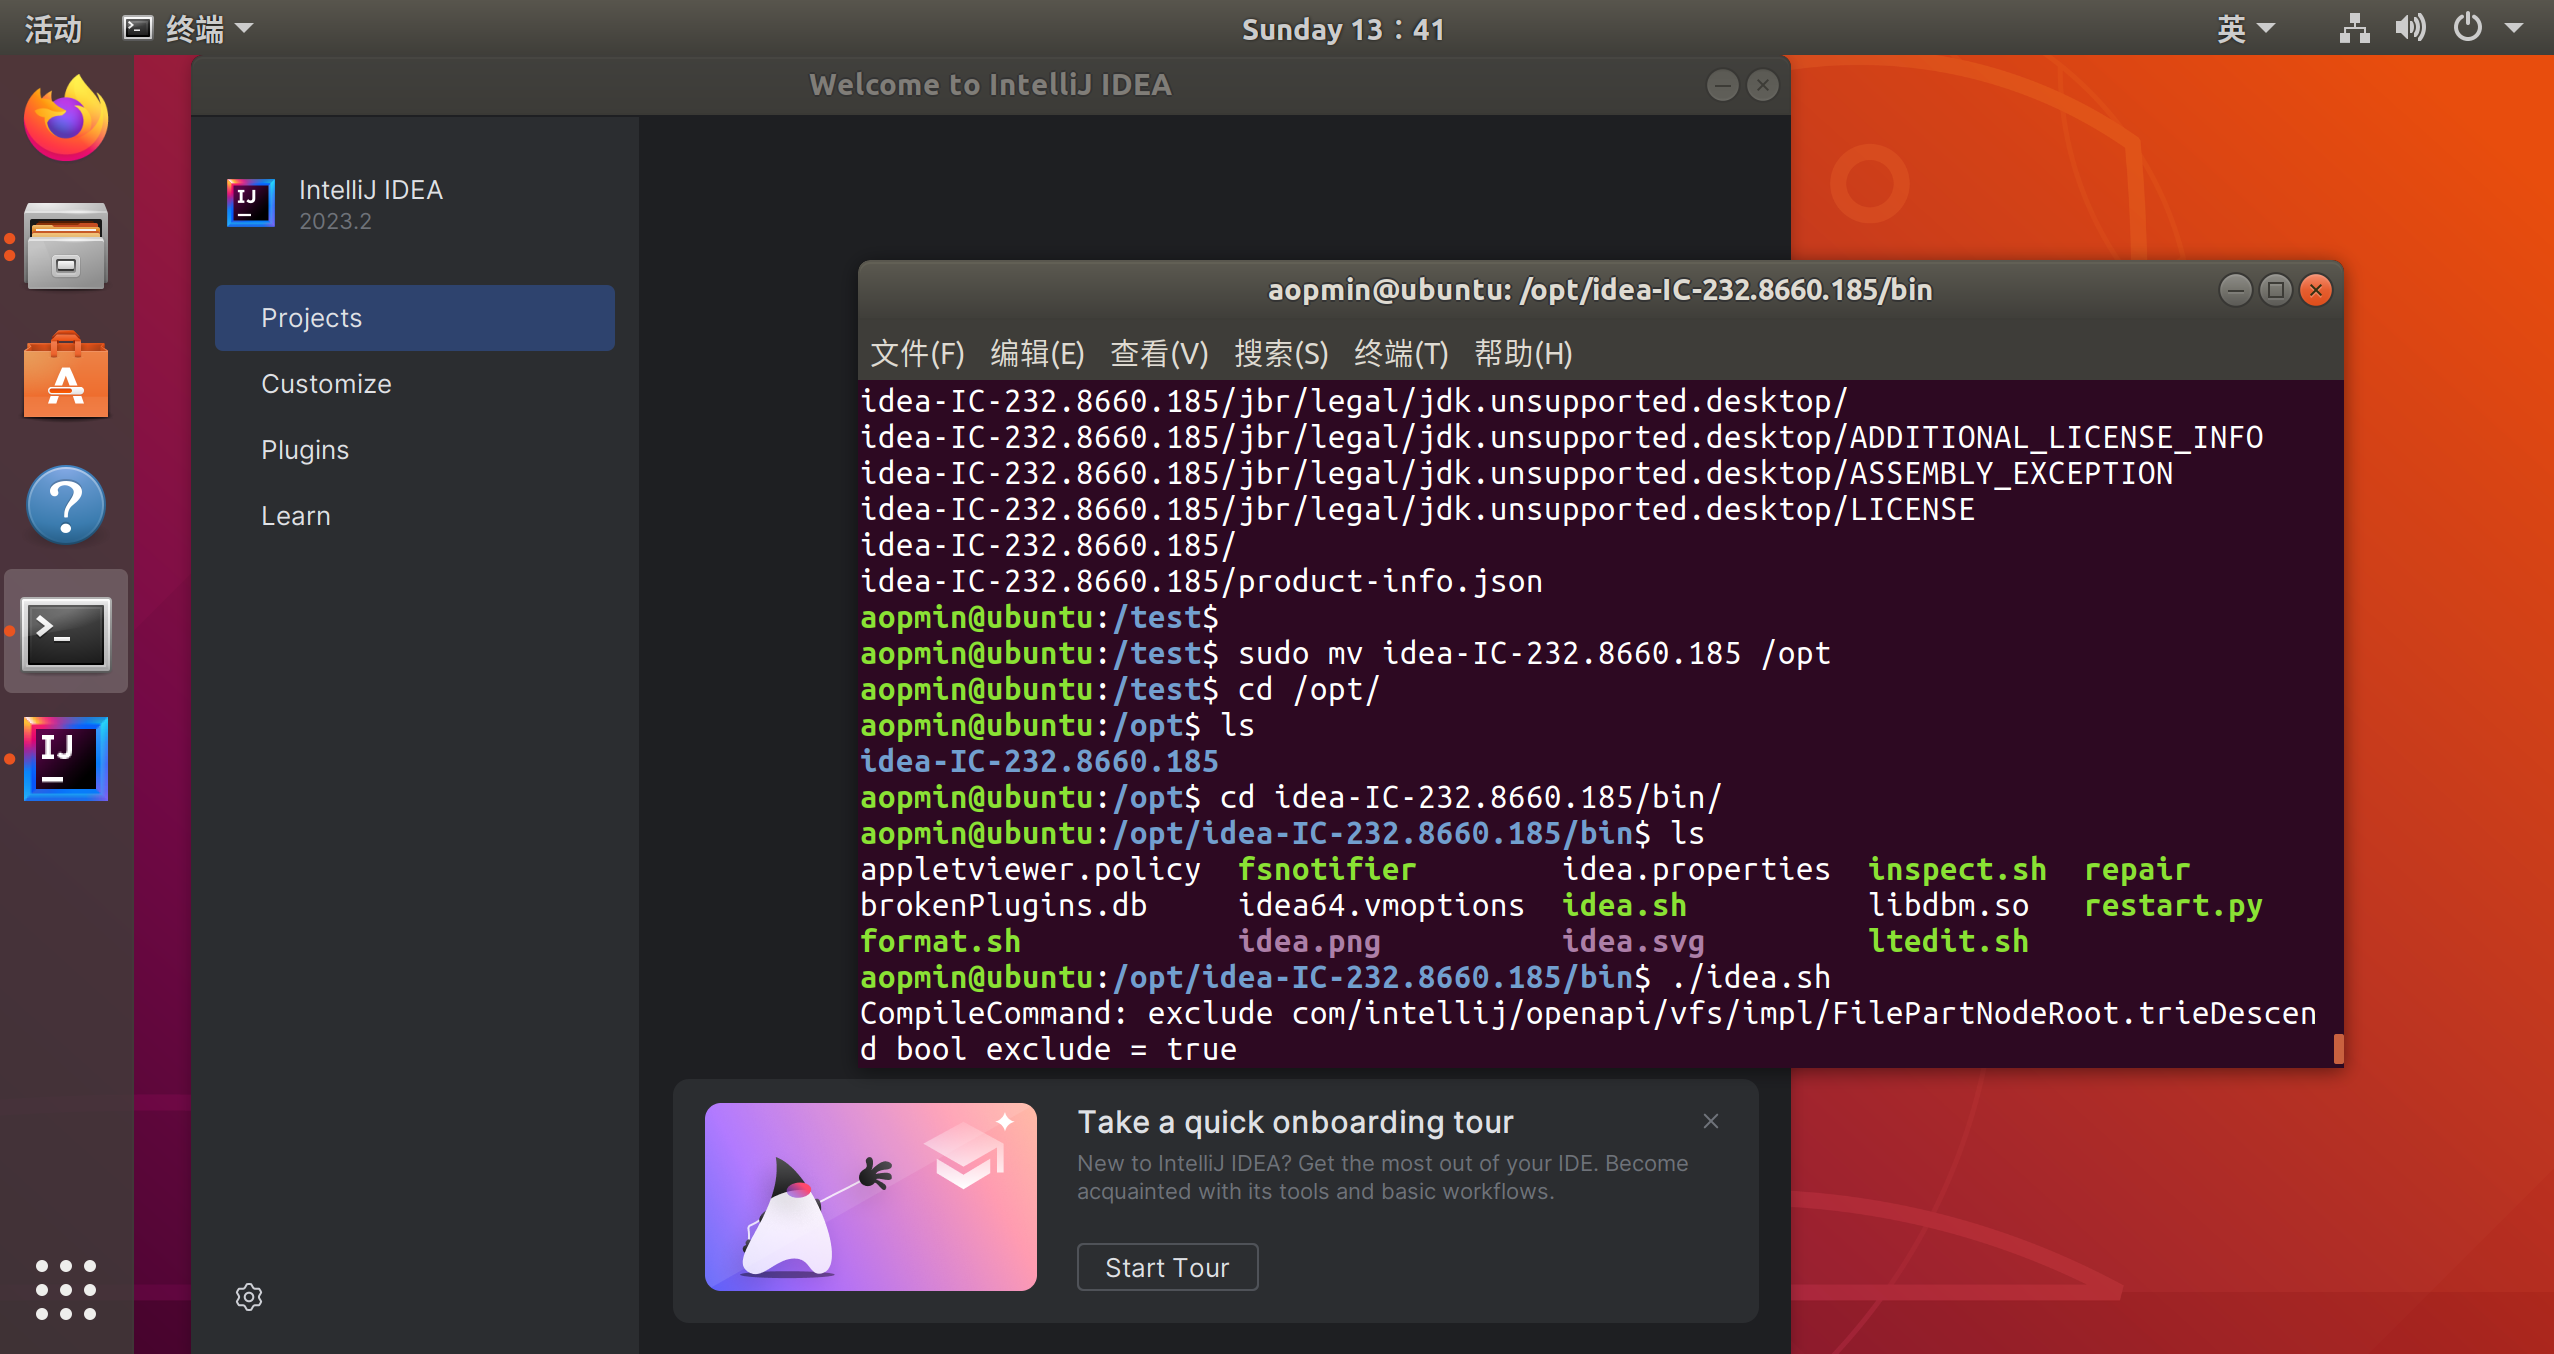Click 'brokenPlugins.db' in terminal listing
The width and height of the screenshot is (2554, 1354).
1003,905
